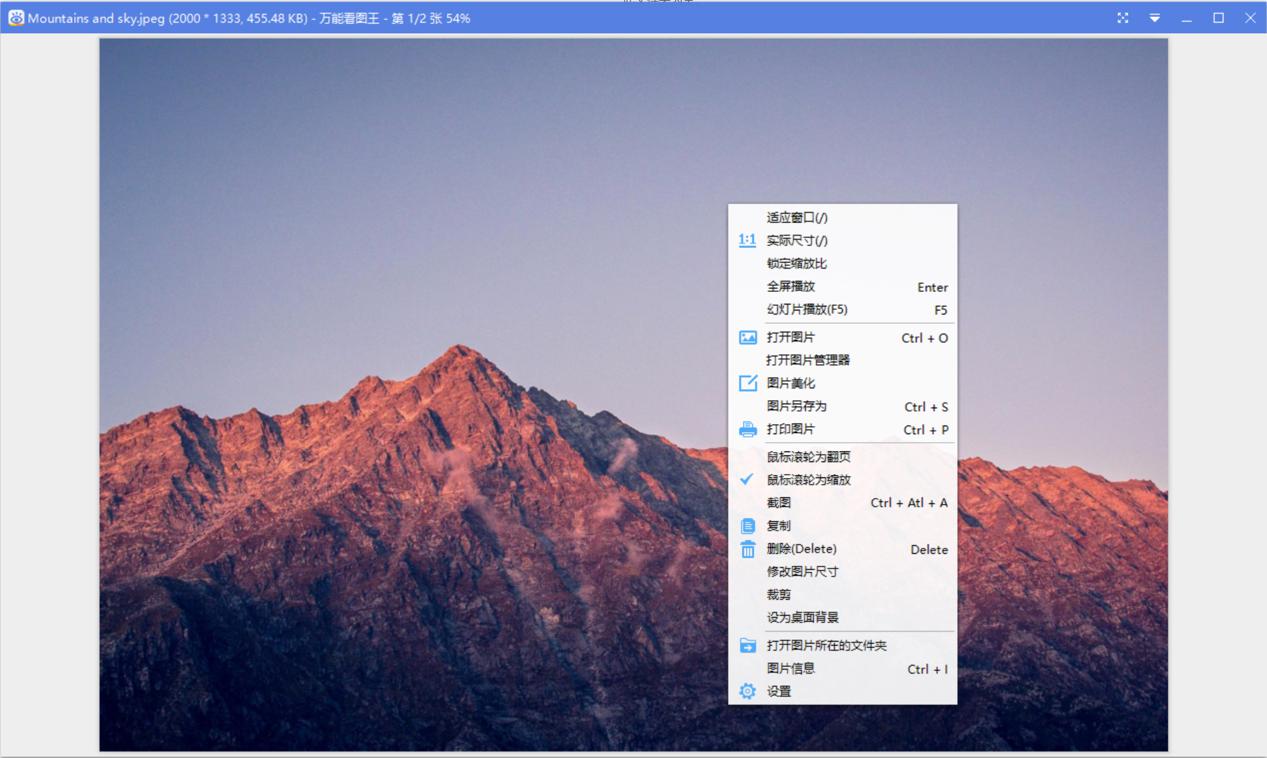Click the Ctrl + Atl + A shortcut text
This screenshot has width=1267, height=758.
[909, 503]
